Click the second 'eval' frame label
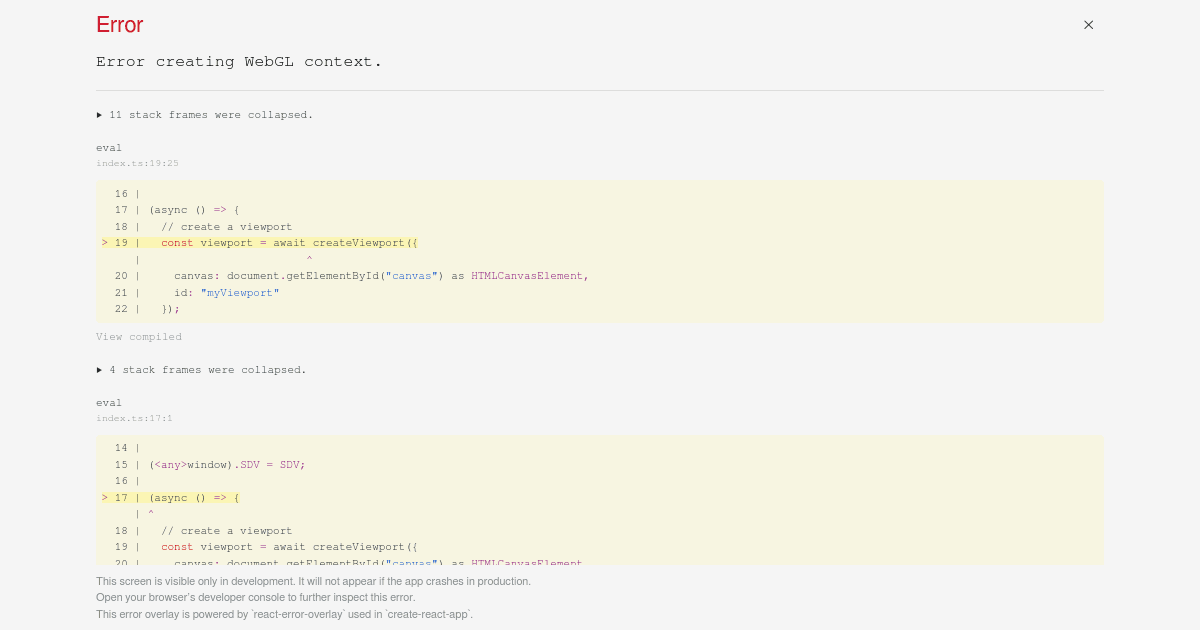 tap(108, 402)
